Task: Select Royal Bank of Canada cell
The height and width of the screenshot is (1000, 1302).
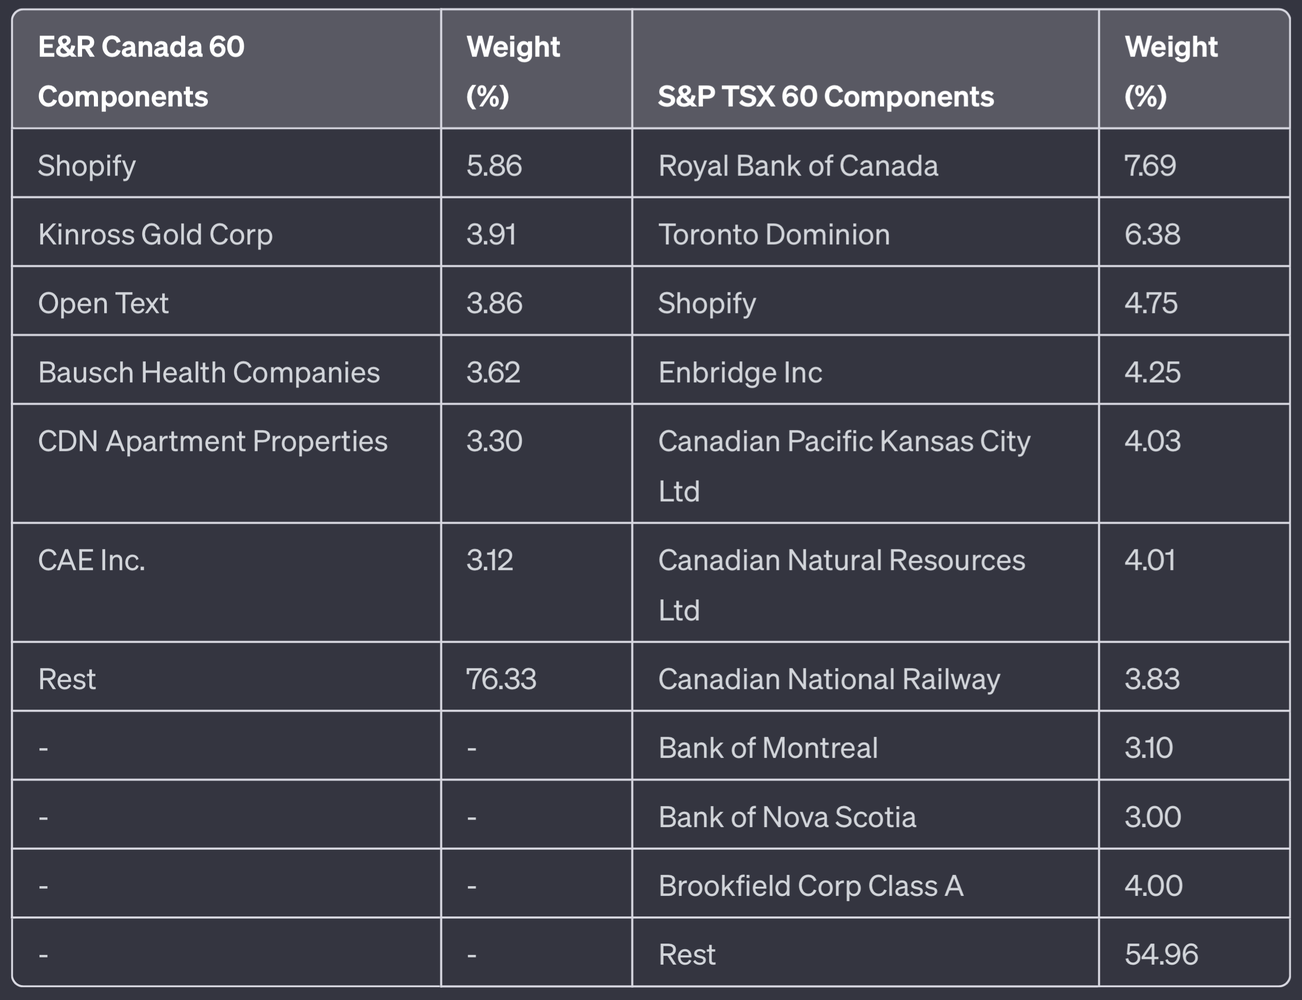Action: [798, 165]
